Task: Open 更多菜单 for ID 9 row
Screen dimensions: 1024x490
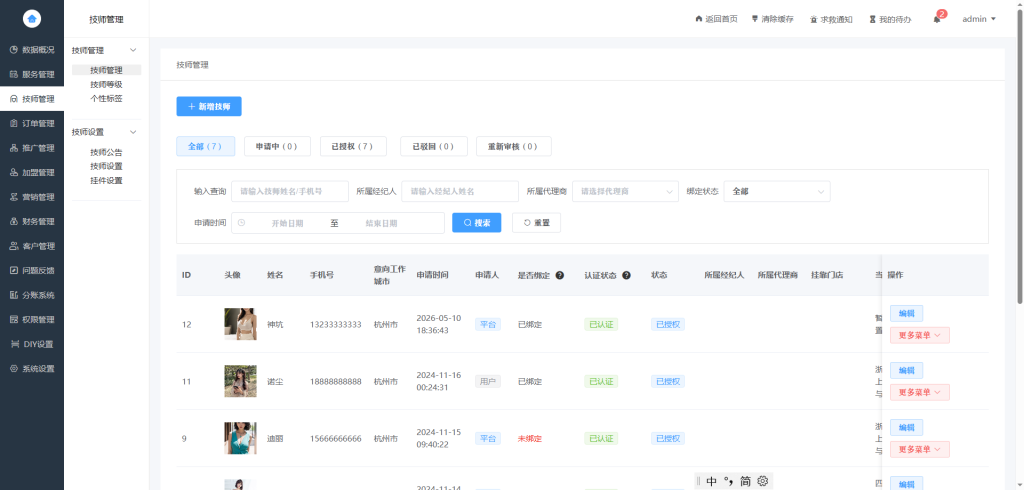Action: pyautogui.click(x=920, y=449)
